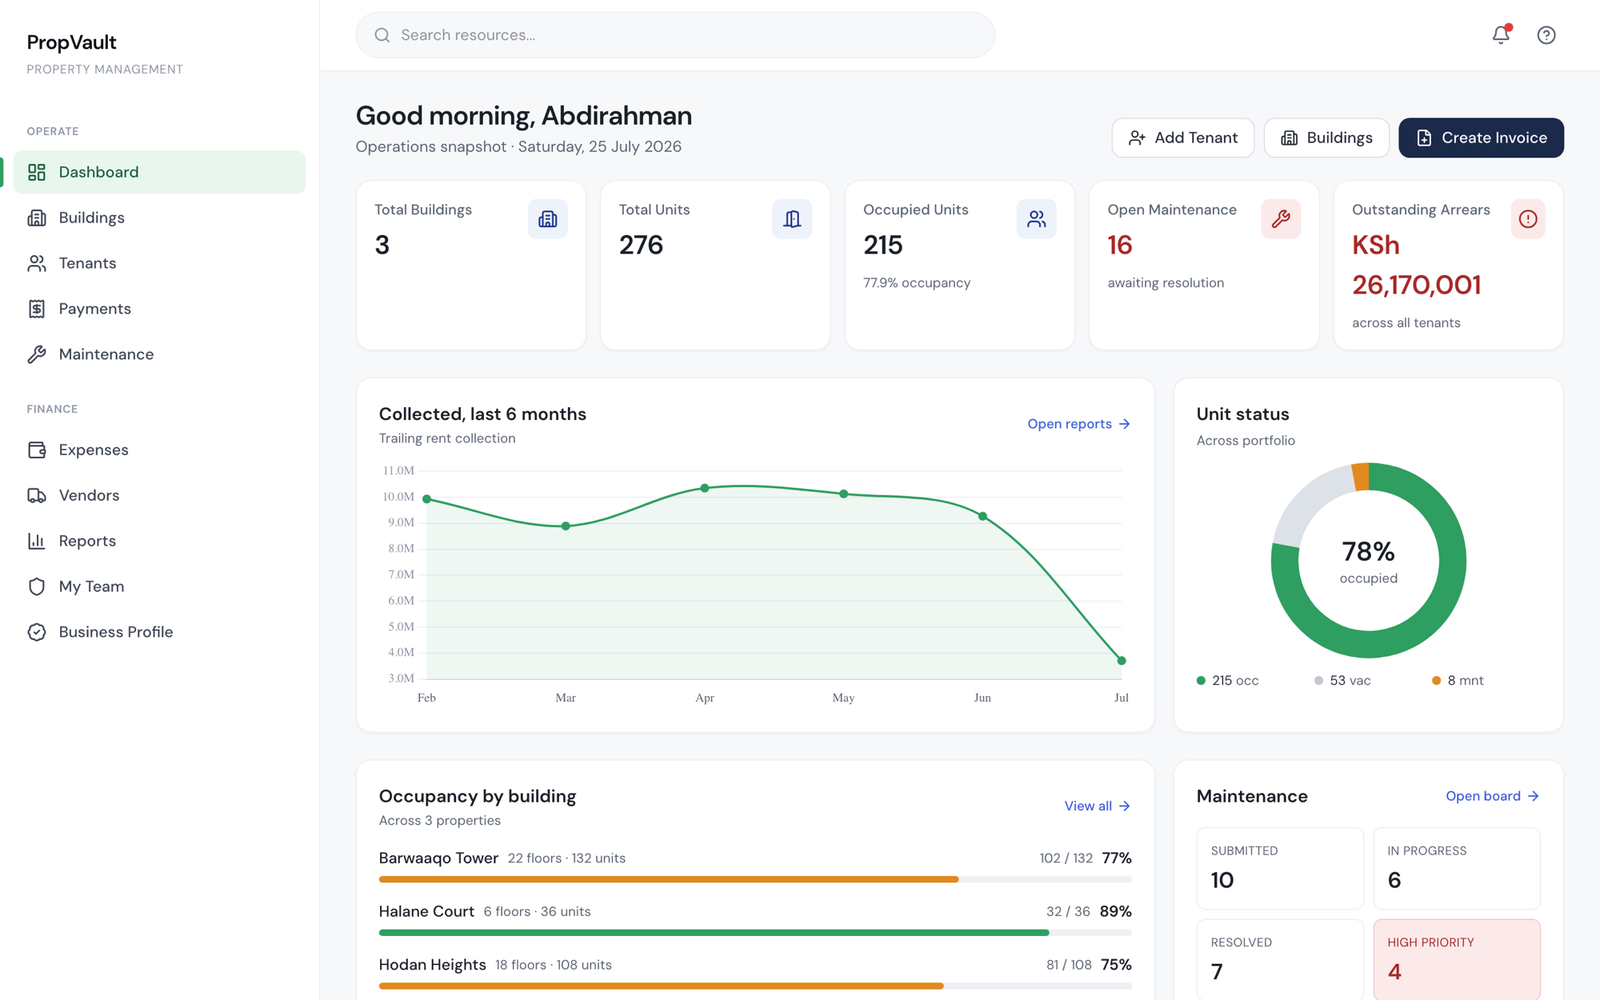Click the April data point on chart
The width and height of the screenshot is (1600, 1000).
point(705,488)
